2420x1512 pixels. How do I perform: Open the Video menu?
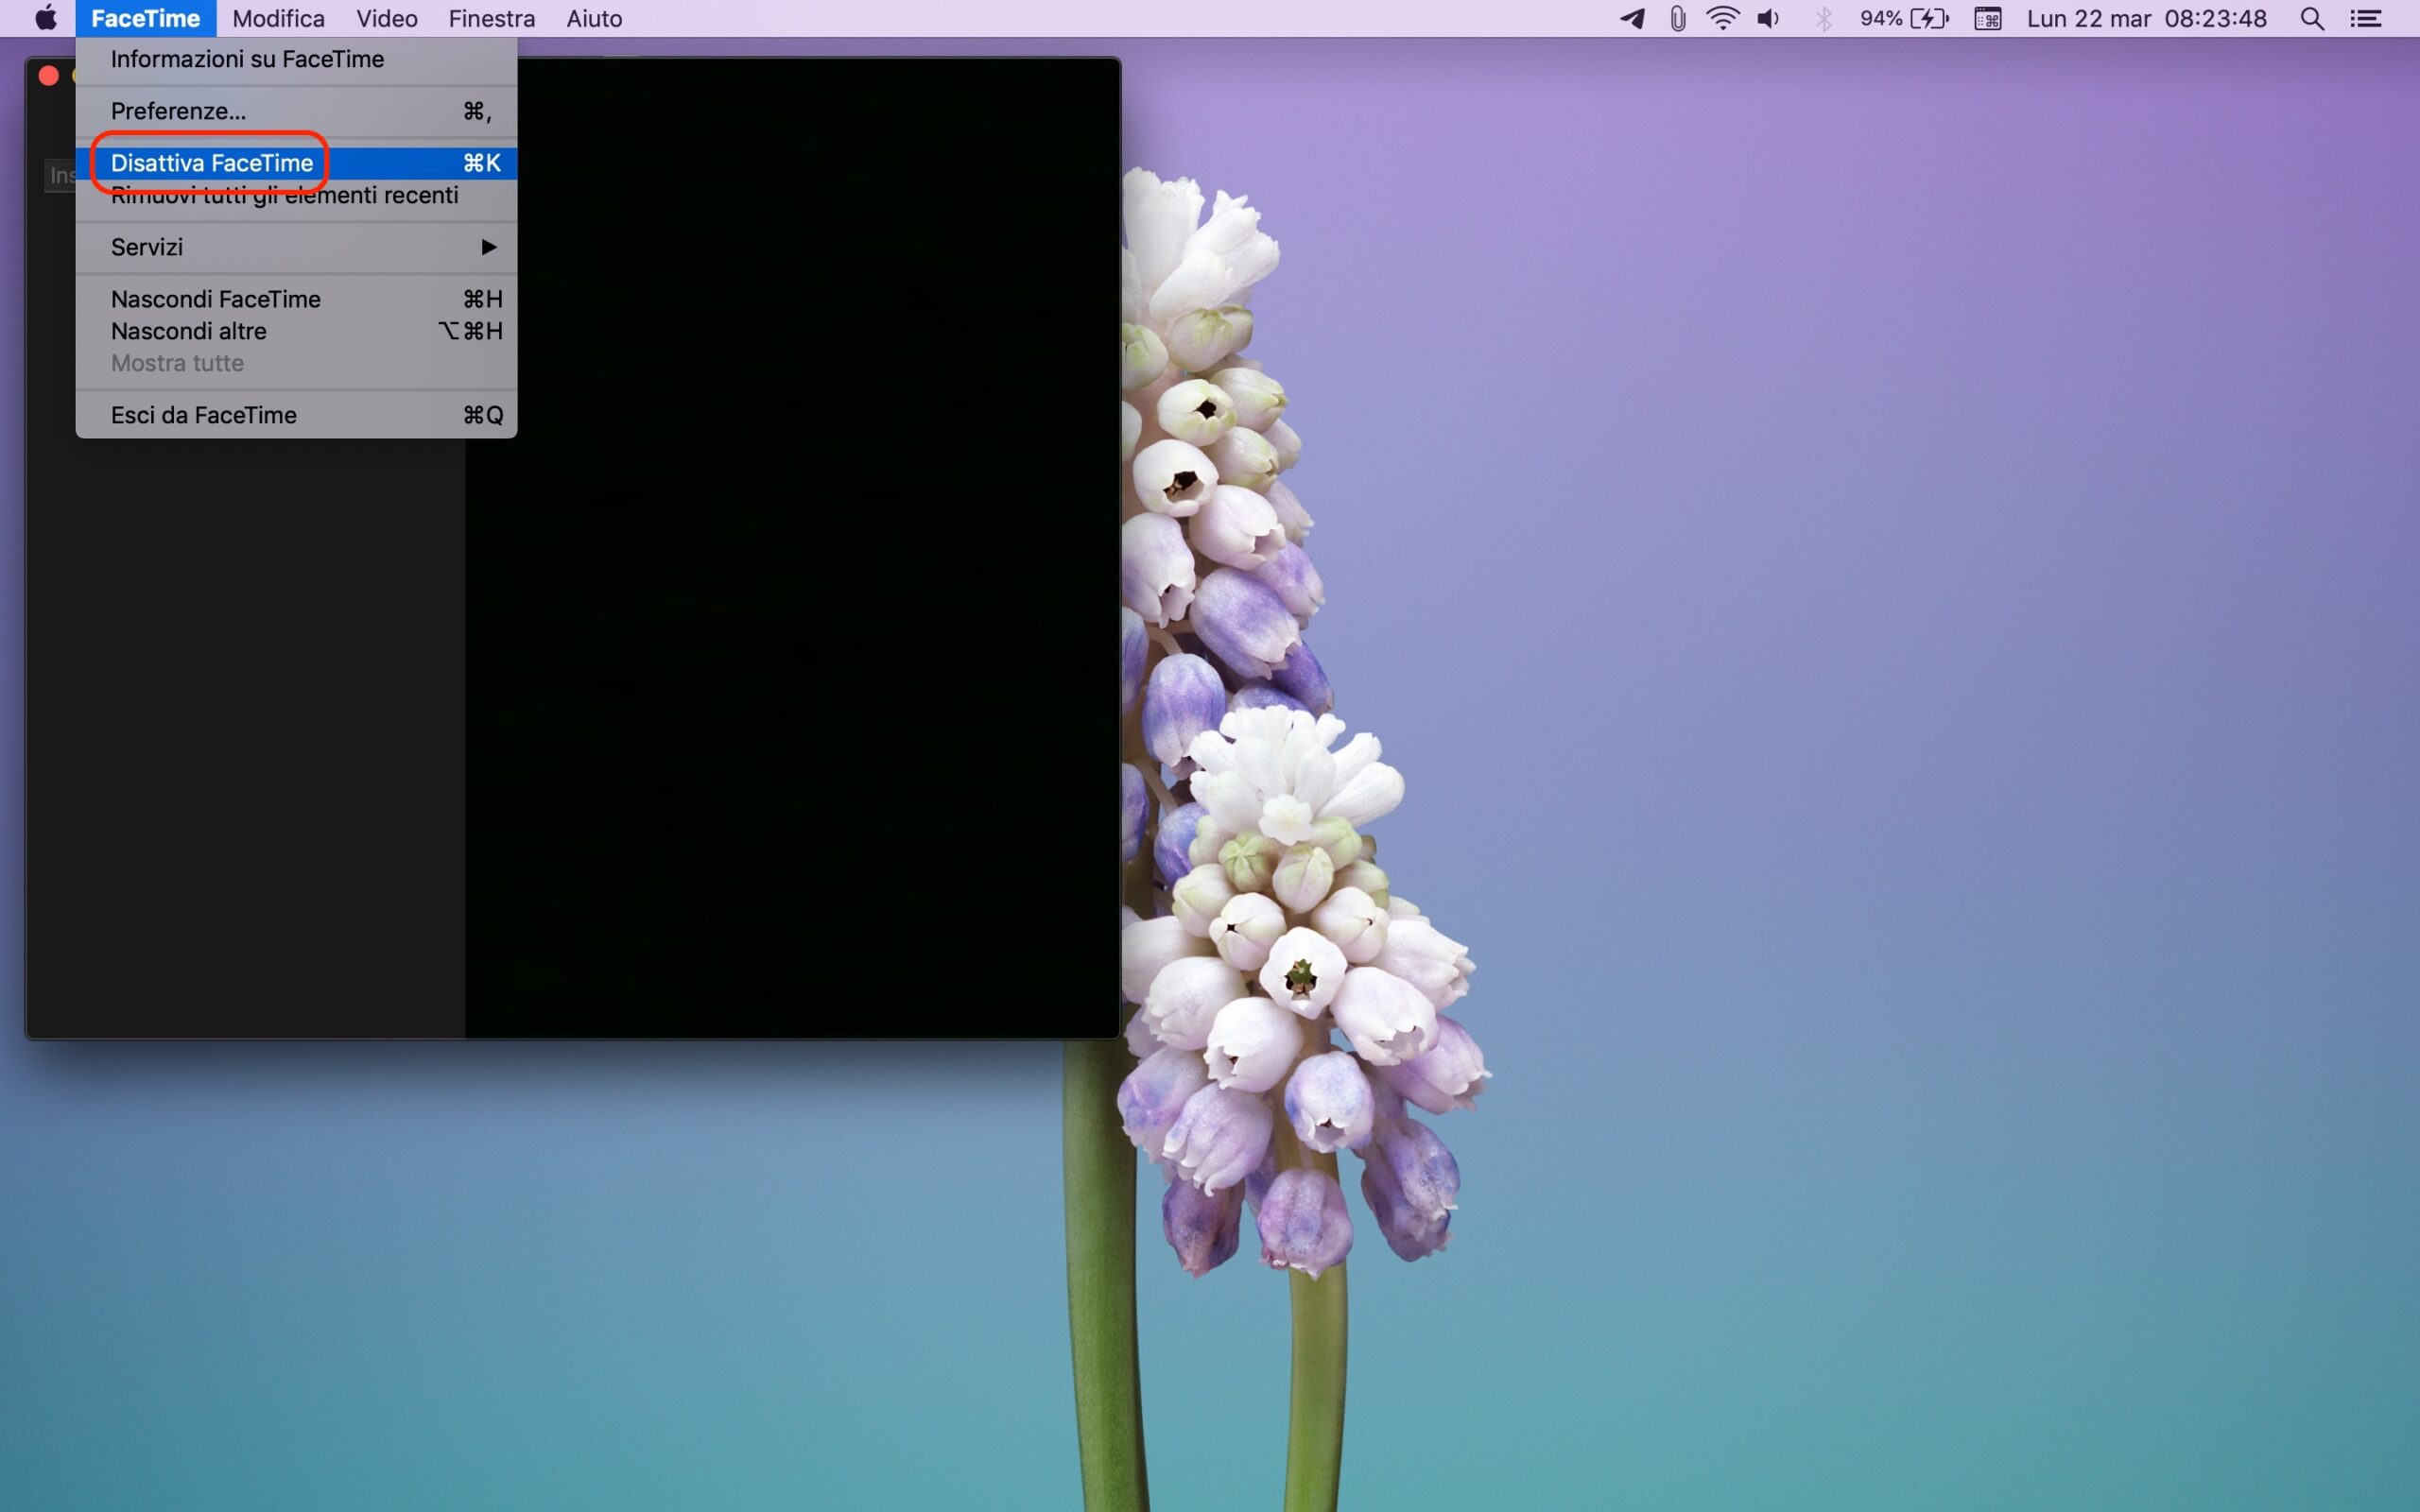(x=386, y=18)
